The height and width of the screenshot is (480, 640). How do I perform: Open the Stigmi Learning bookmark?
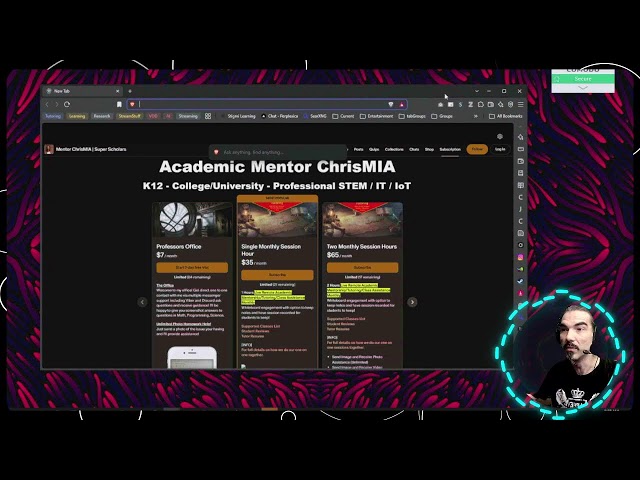[238, 116]
